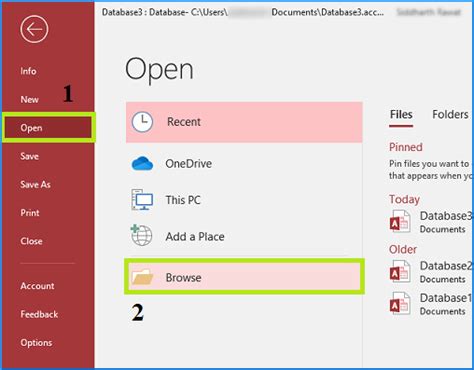
Task: Select the Recent location label
Action: 184,122
